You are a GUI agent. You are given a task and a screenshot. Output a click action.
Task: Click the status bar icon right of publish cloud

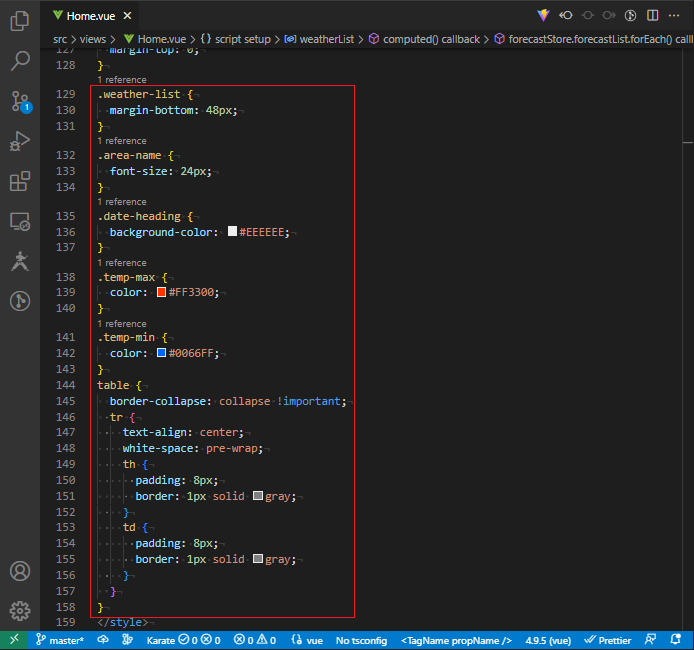coord(127,640)
